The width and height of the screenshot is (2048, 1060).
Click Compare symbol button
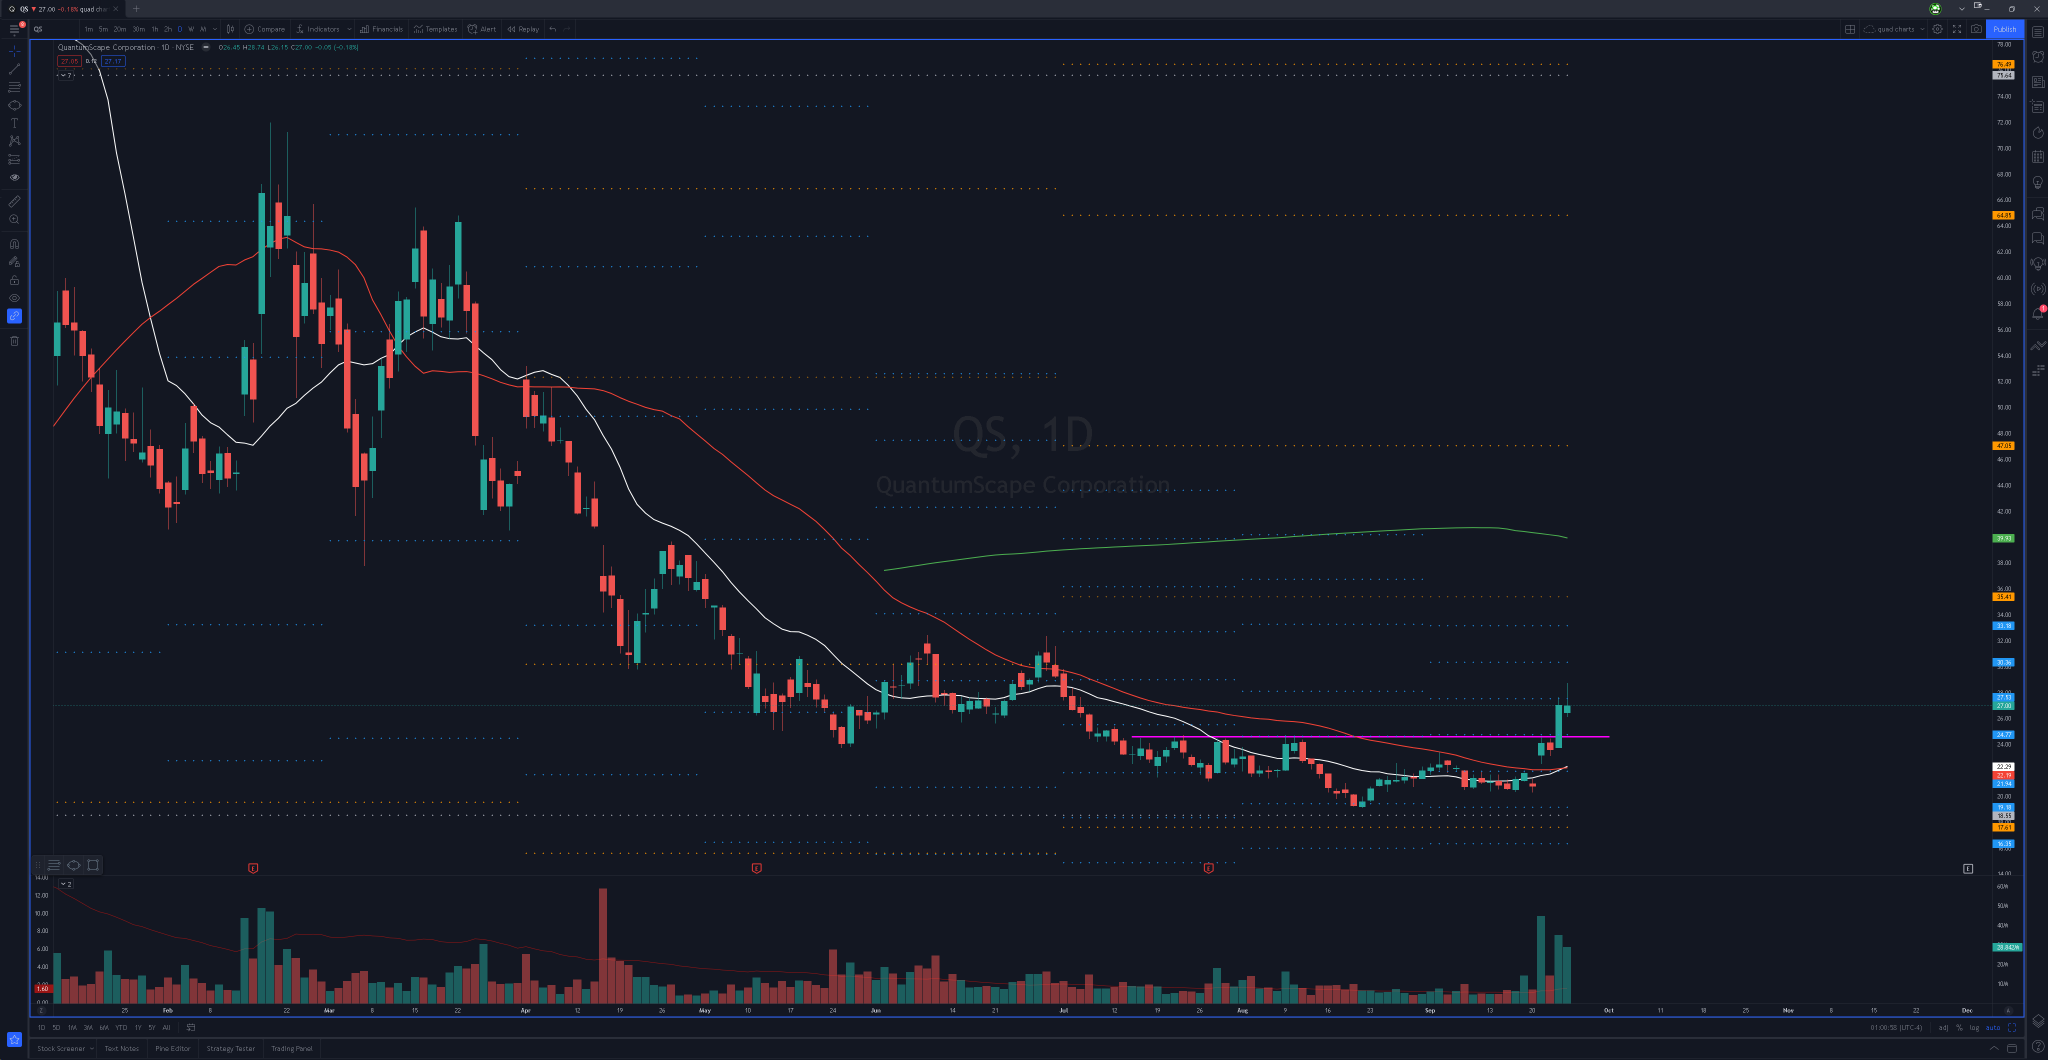(265, 29)
